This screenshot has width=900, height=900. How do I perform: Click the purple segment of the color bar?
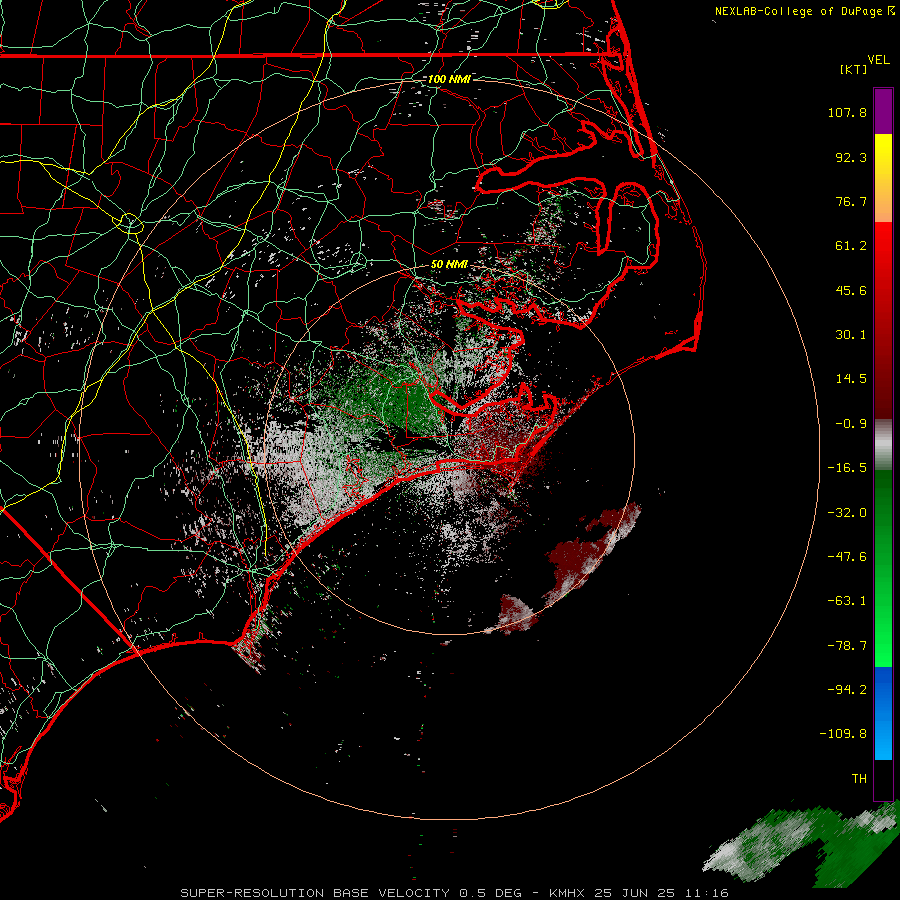pos(883,111)
